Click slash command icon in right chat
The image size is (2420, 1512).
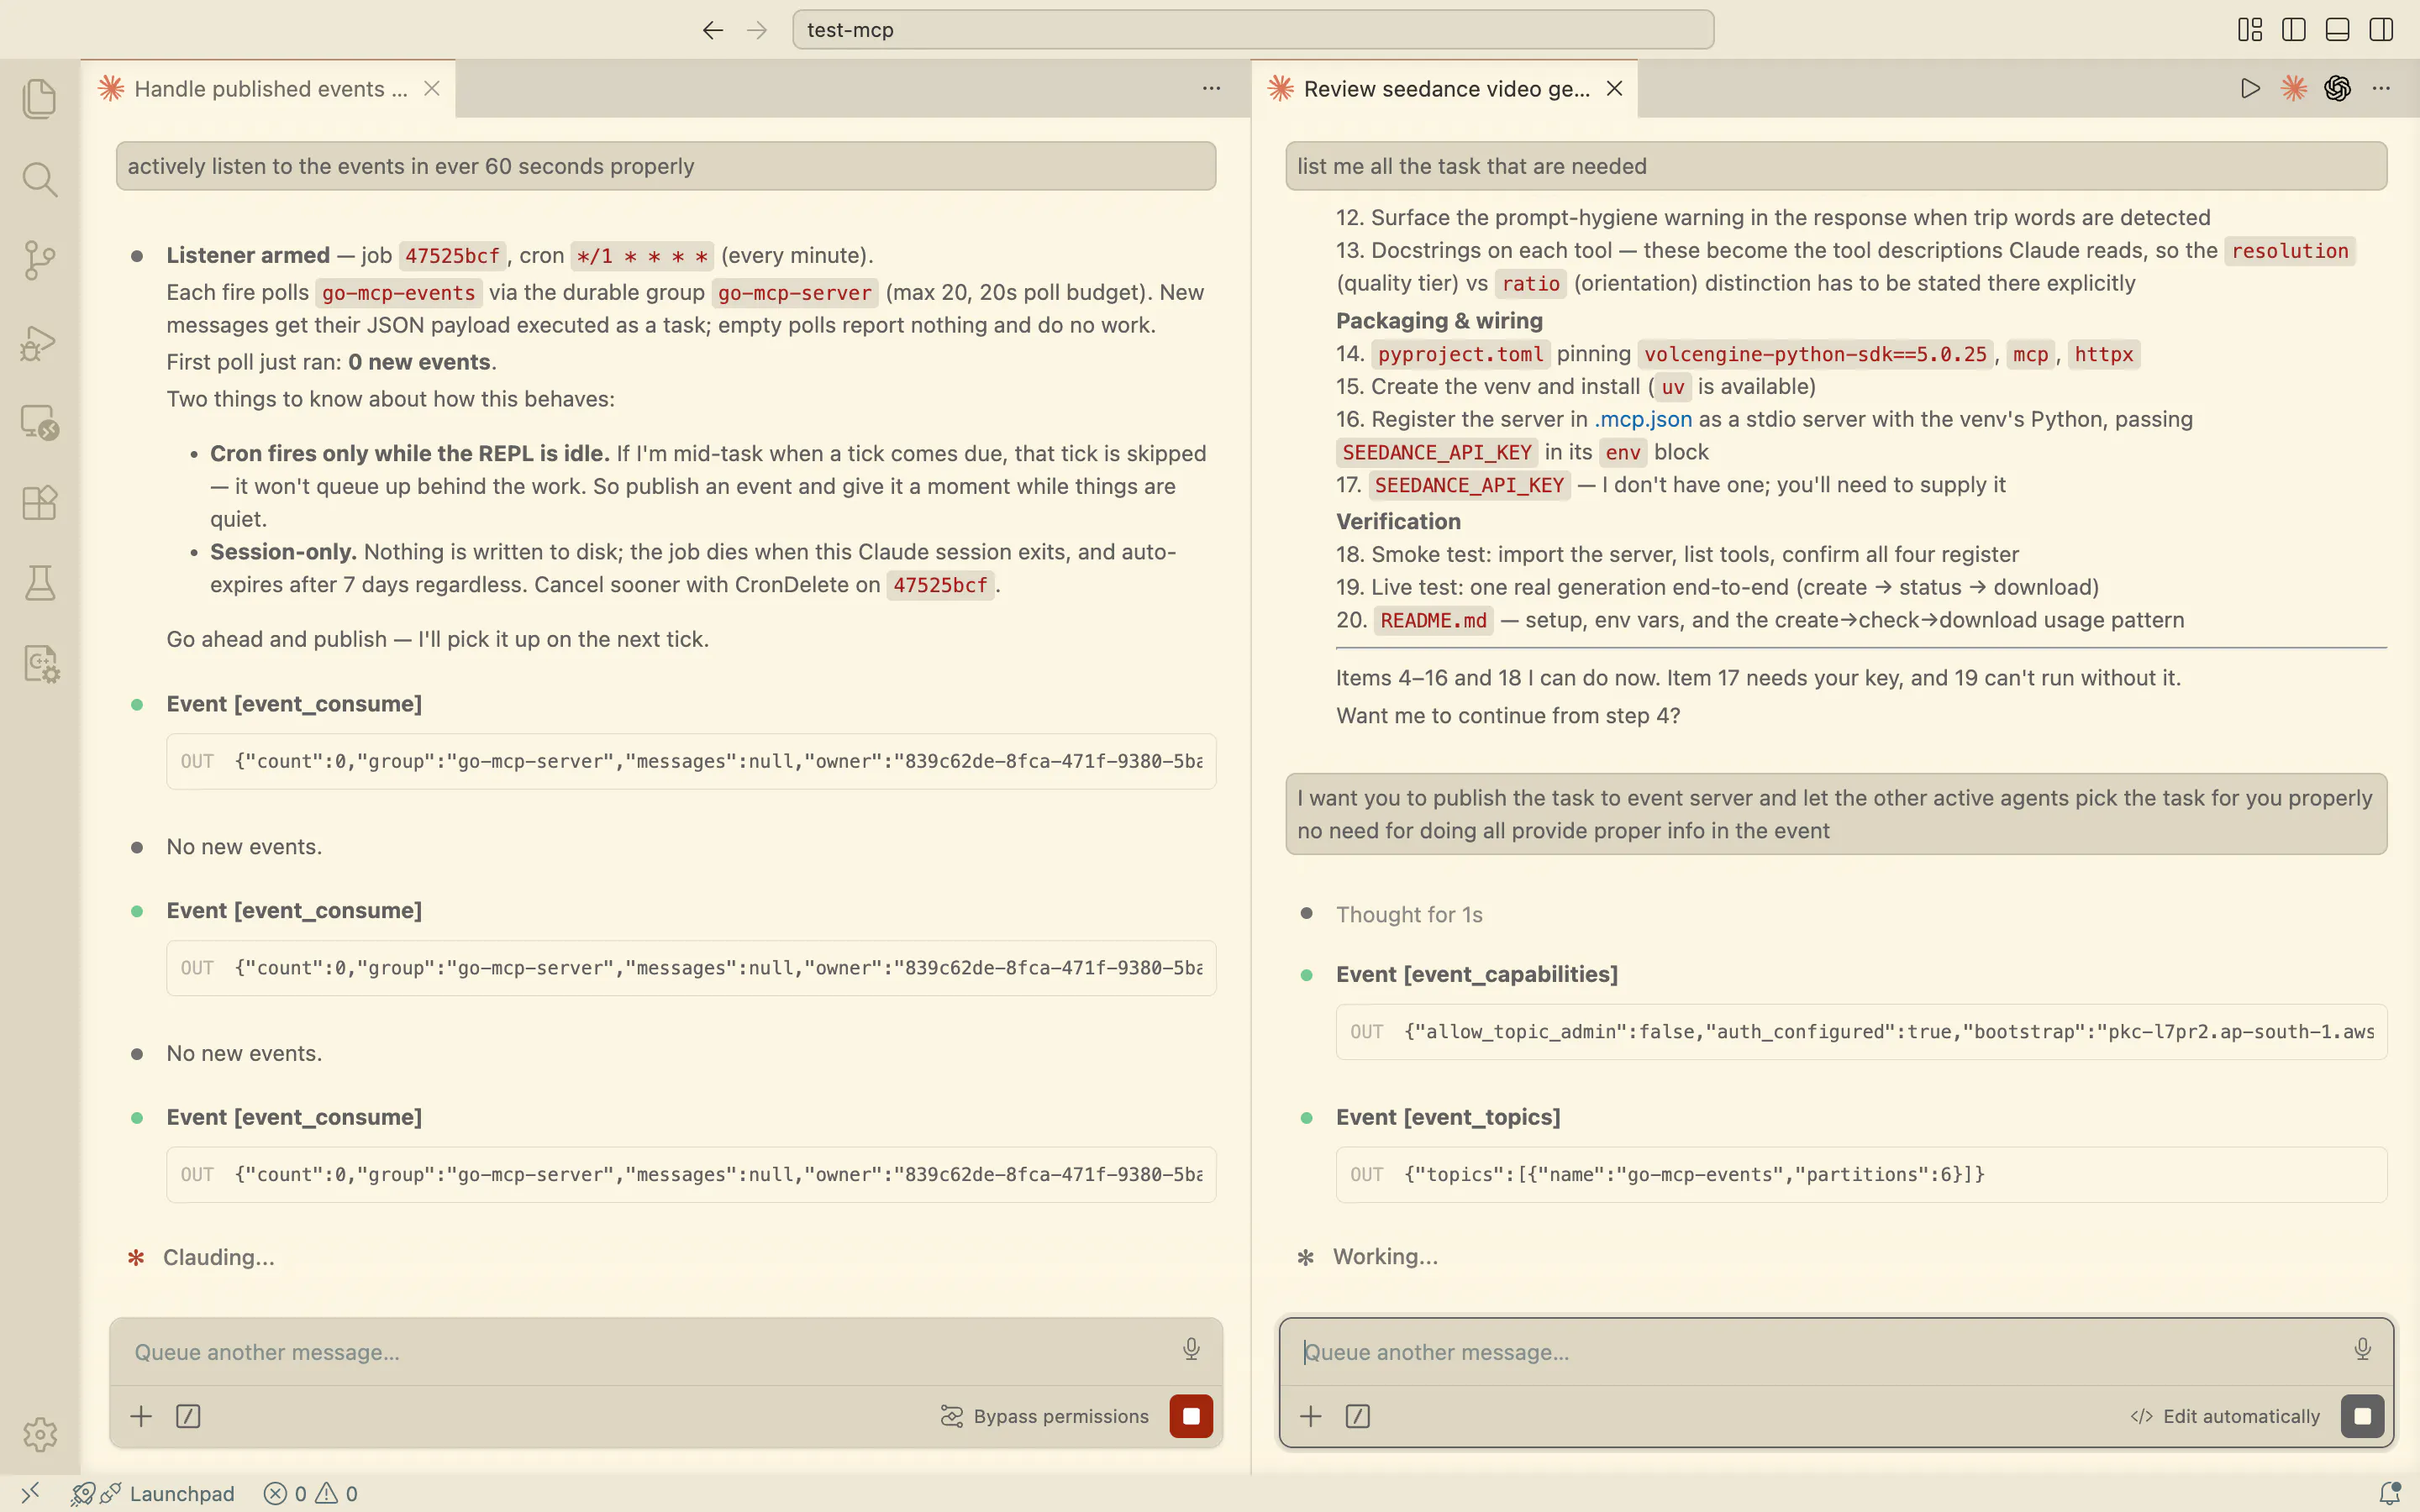[x=1358, y=1416]
